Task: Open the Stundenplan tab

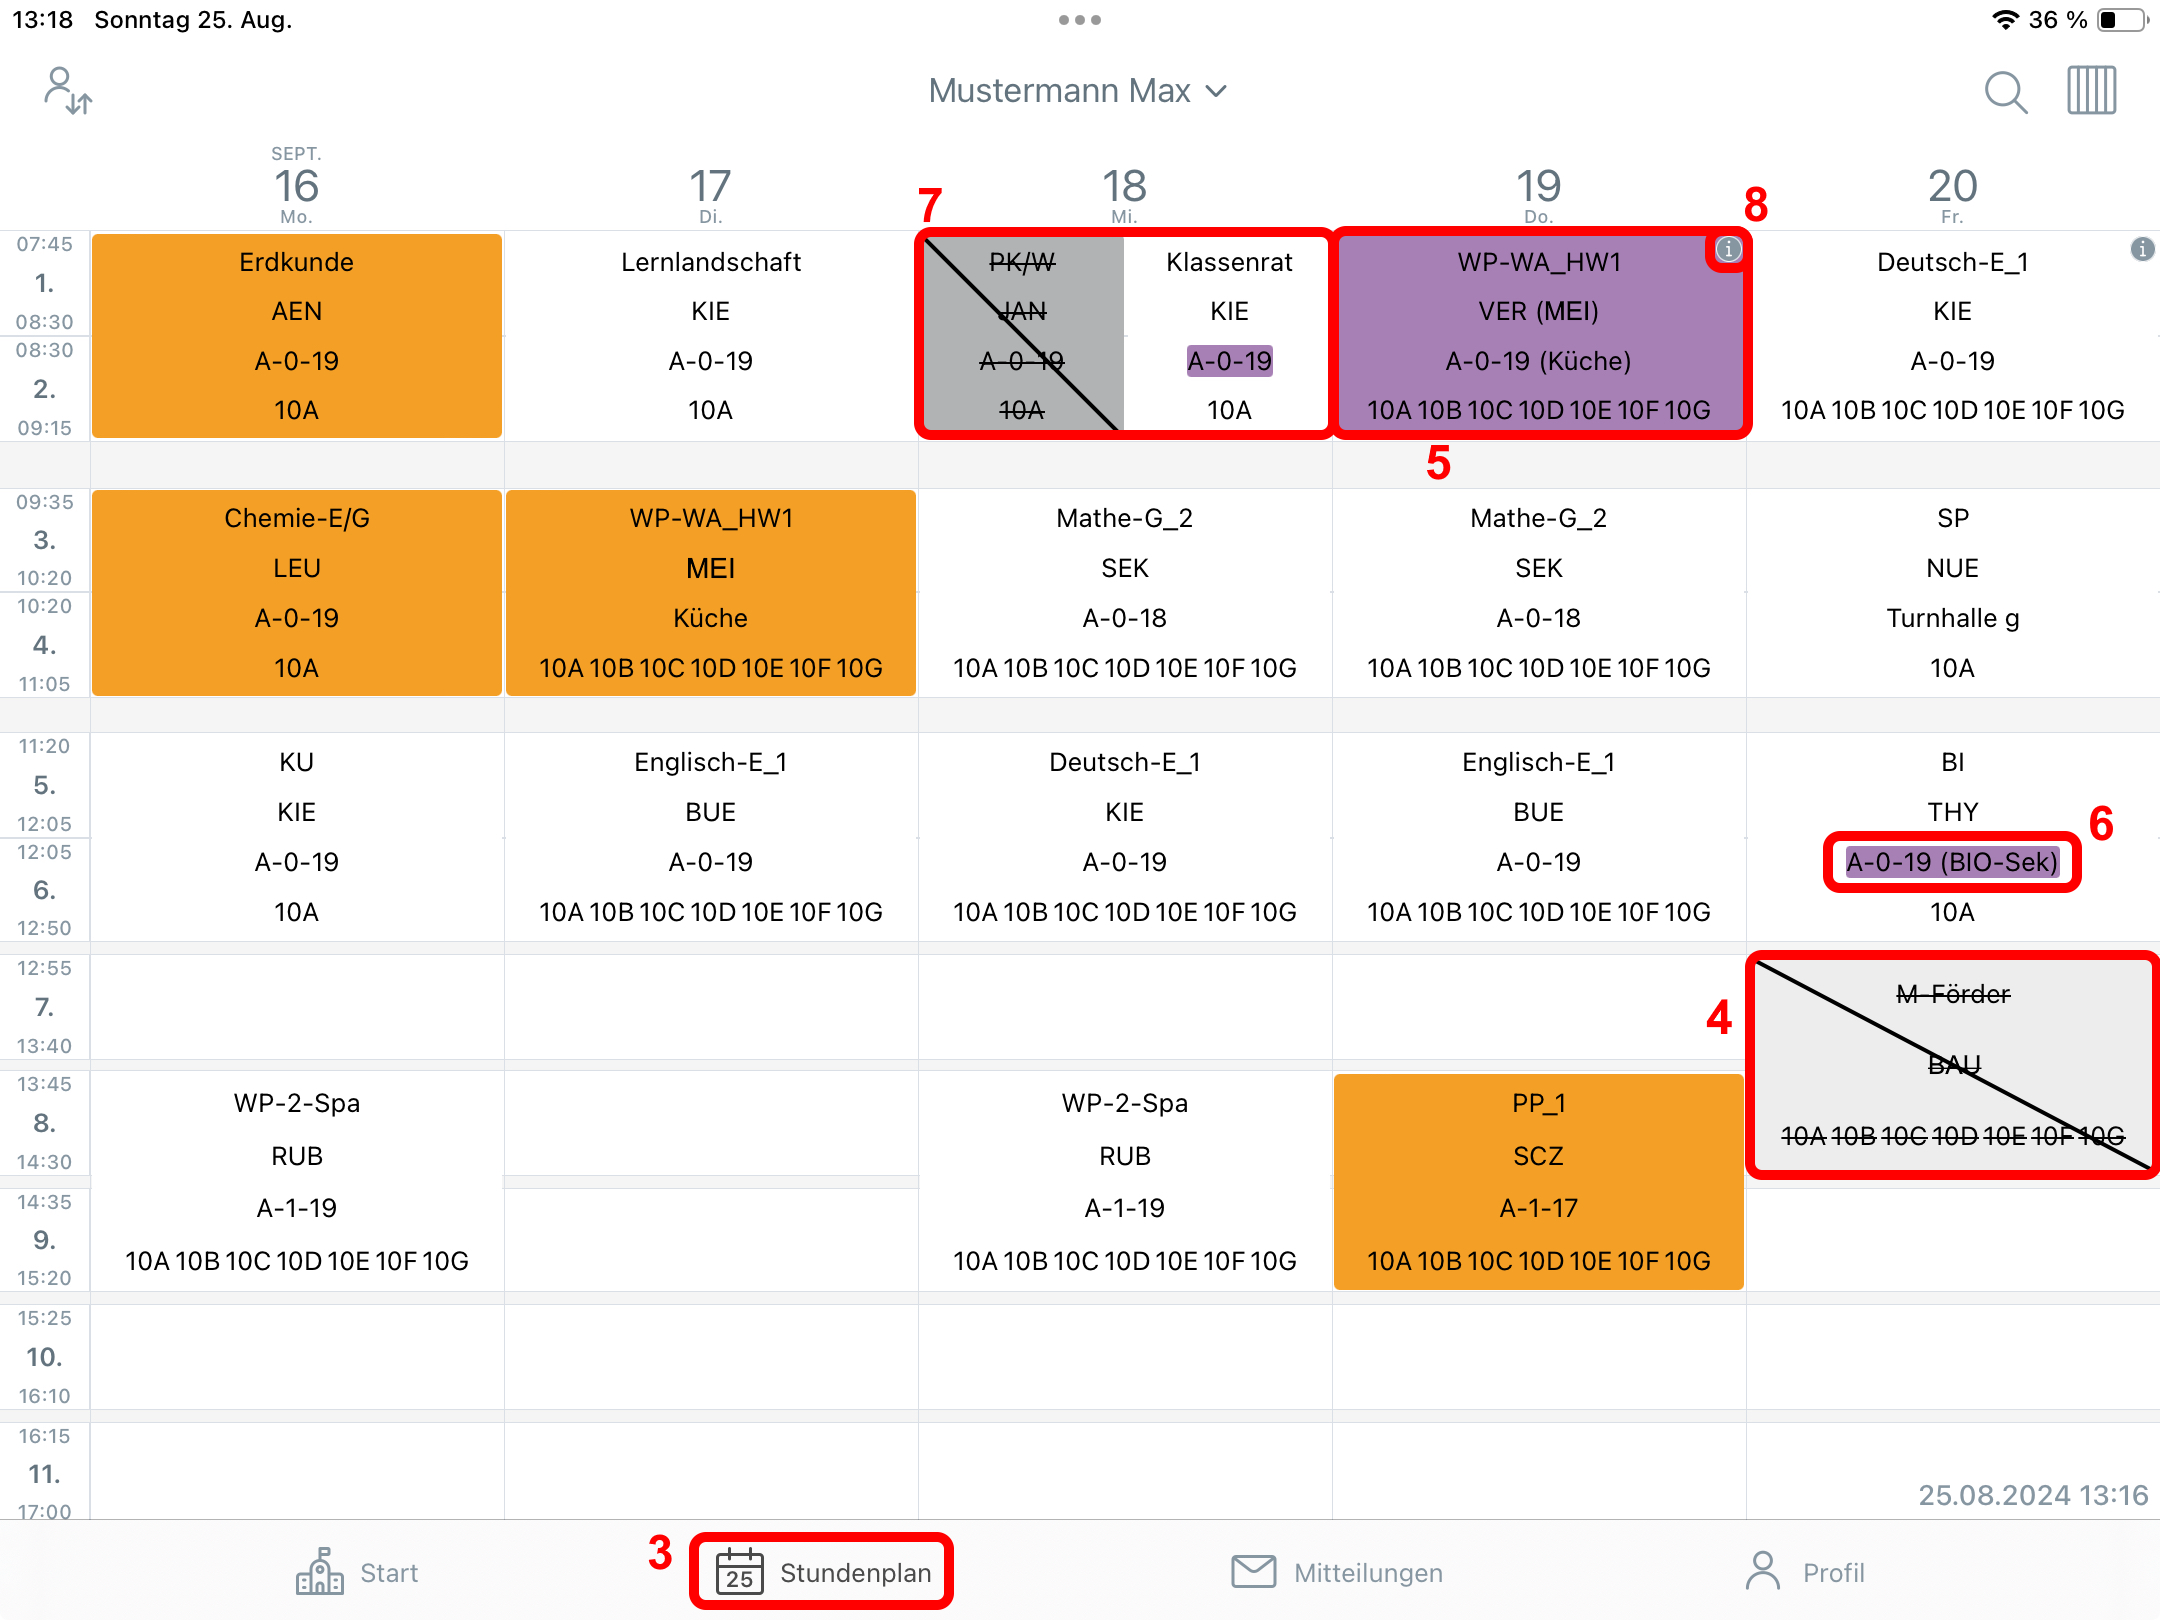Action: pyautogui.click(x=822, y=1571)
